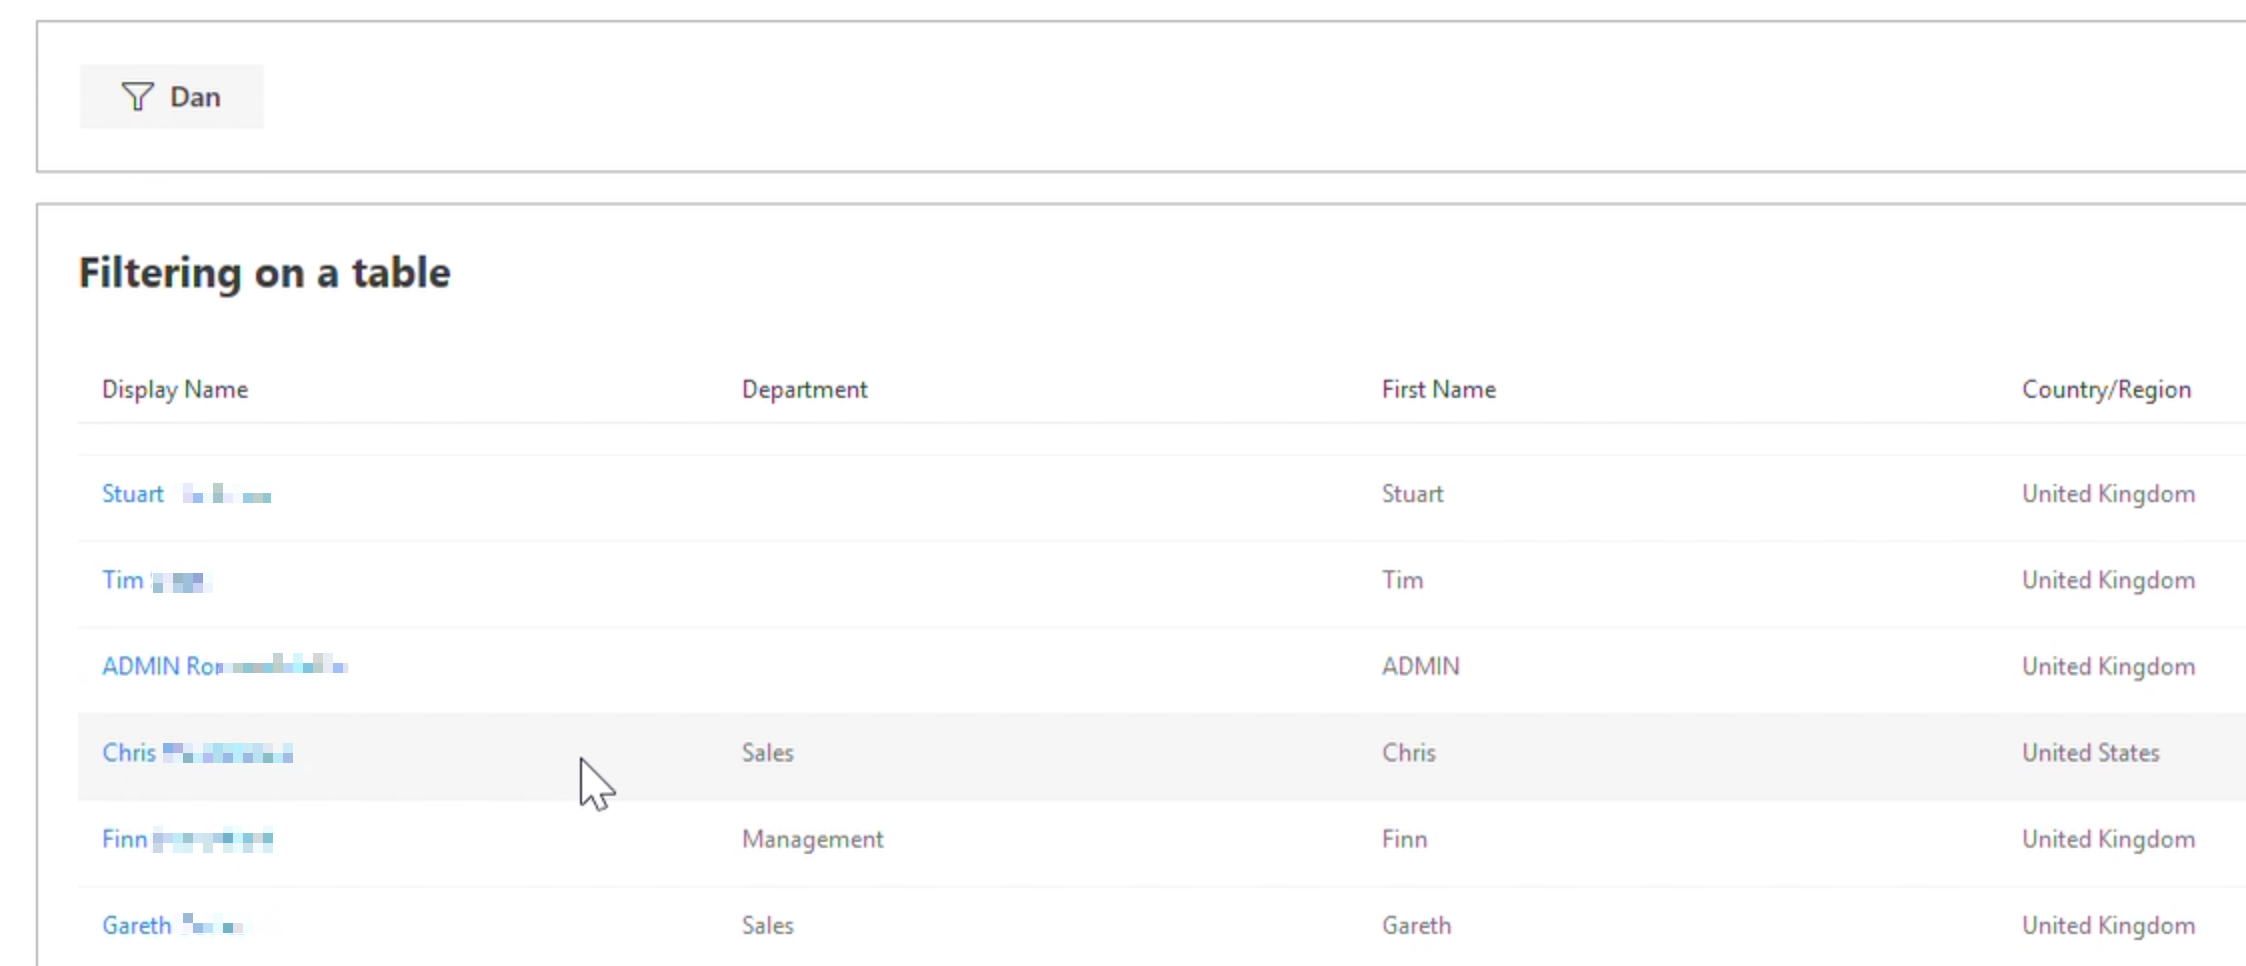Screen dimensions: 2246x966
Task: Click the Country/Region column header
Action: click(2105, 389)
